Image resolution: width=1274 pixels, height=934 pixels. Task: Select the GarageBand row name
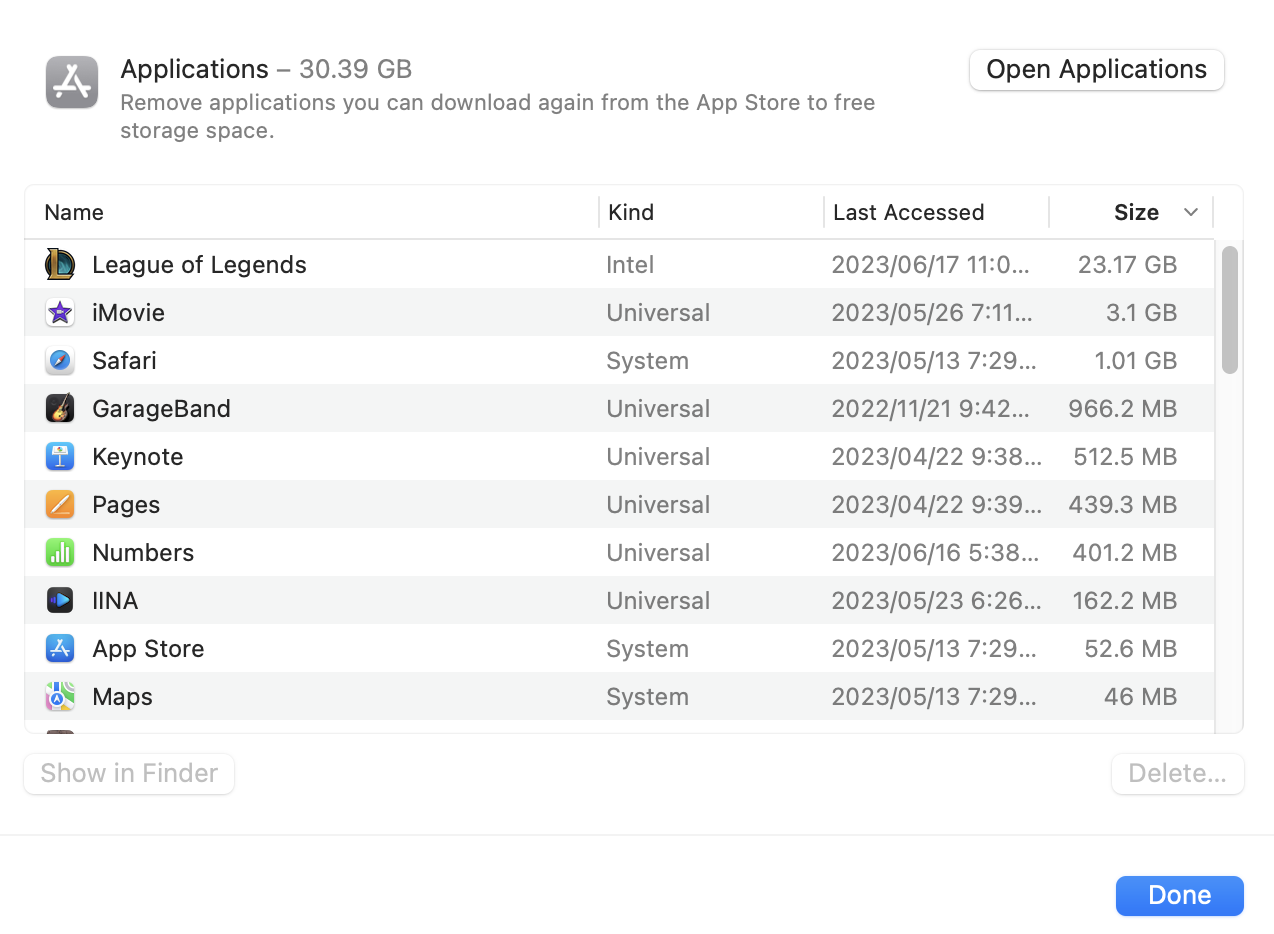(x=161, y=409)
